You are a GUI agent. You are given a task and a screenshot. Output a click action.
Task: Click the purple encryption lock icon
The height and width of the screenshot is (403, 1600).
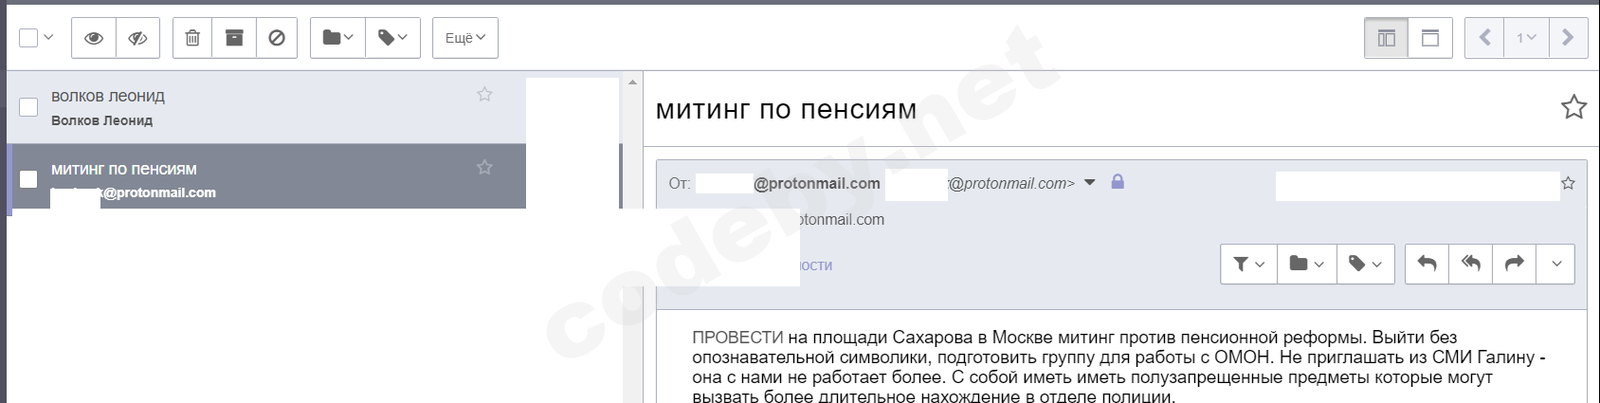1118,182
